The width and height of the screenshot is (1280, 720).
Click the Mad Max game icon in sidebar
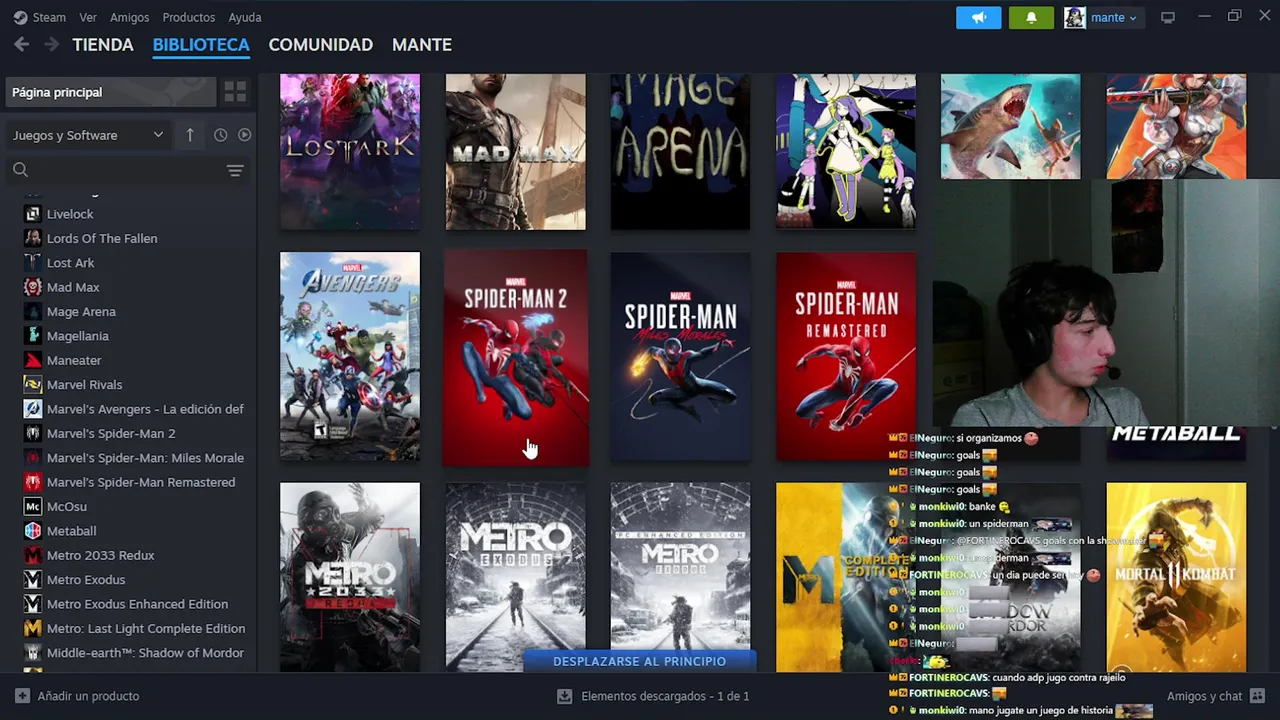33,287
